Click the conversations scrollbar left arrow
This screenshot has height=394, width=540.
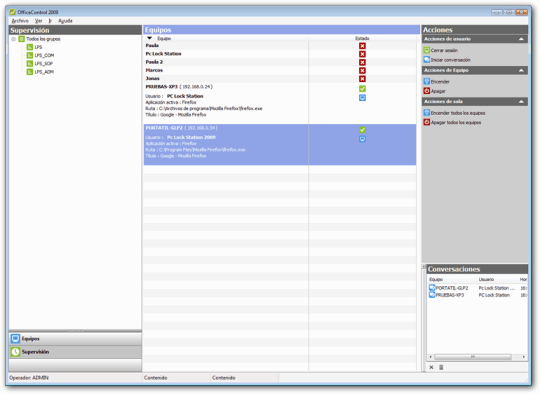tap(430, 357)
